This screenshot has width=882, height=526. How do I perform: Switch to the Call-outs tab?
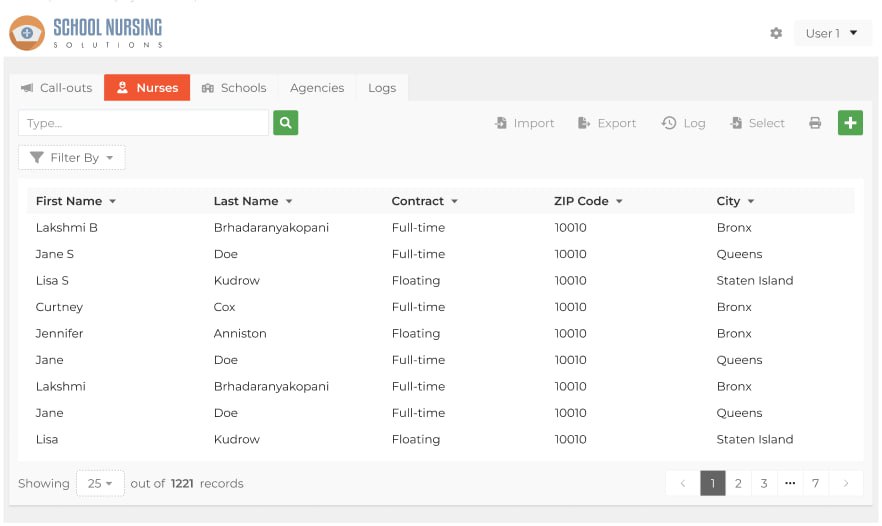tap(56, 88)
